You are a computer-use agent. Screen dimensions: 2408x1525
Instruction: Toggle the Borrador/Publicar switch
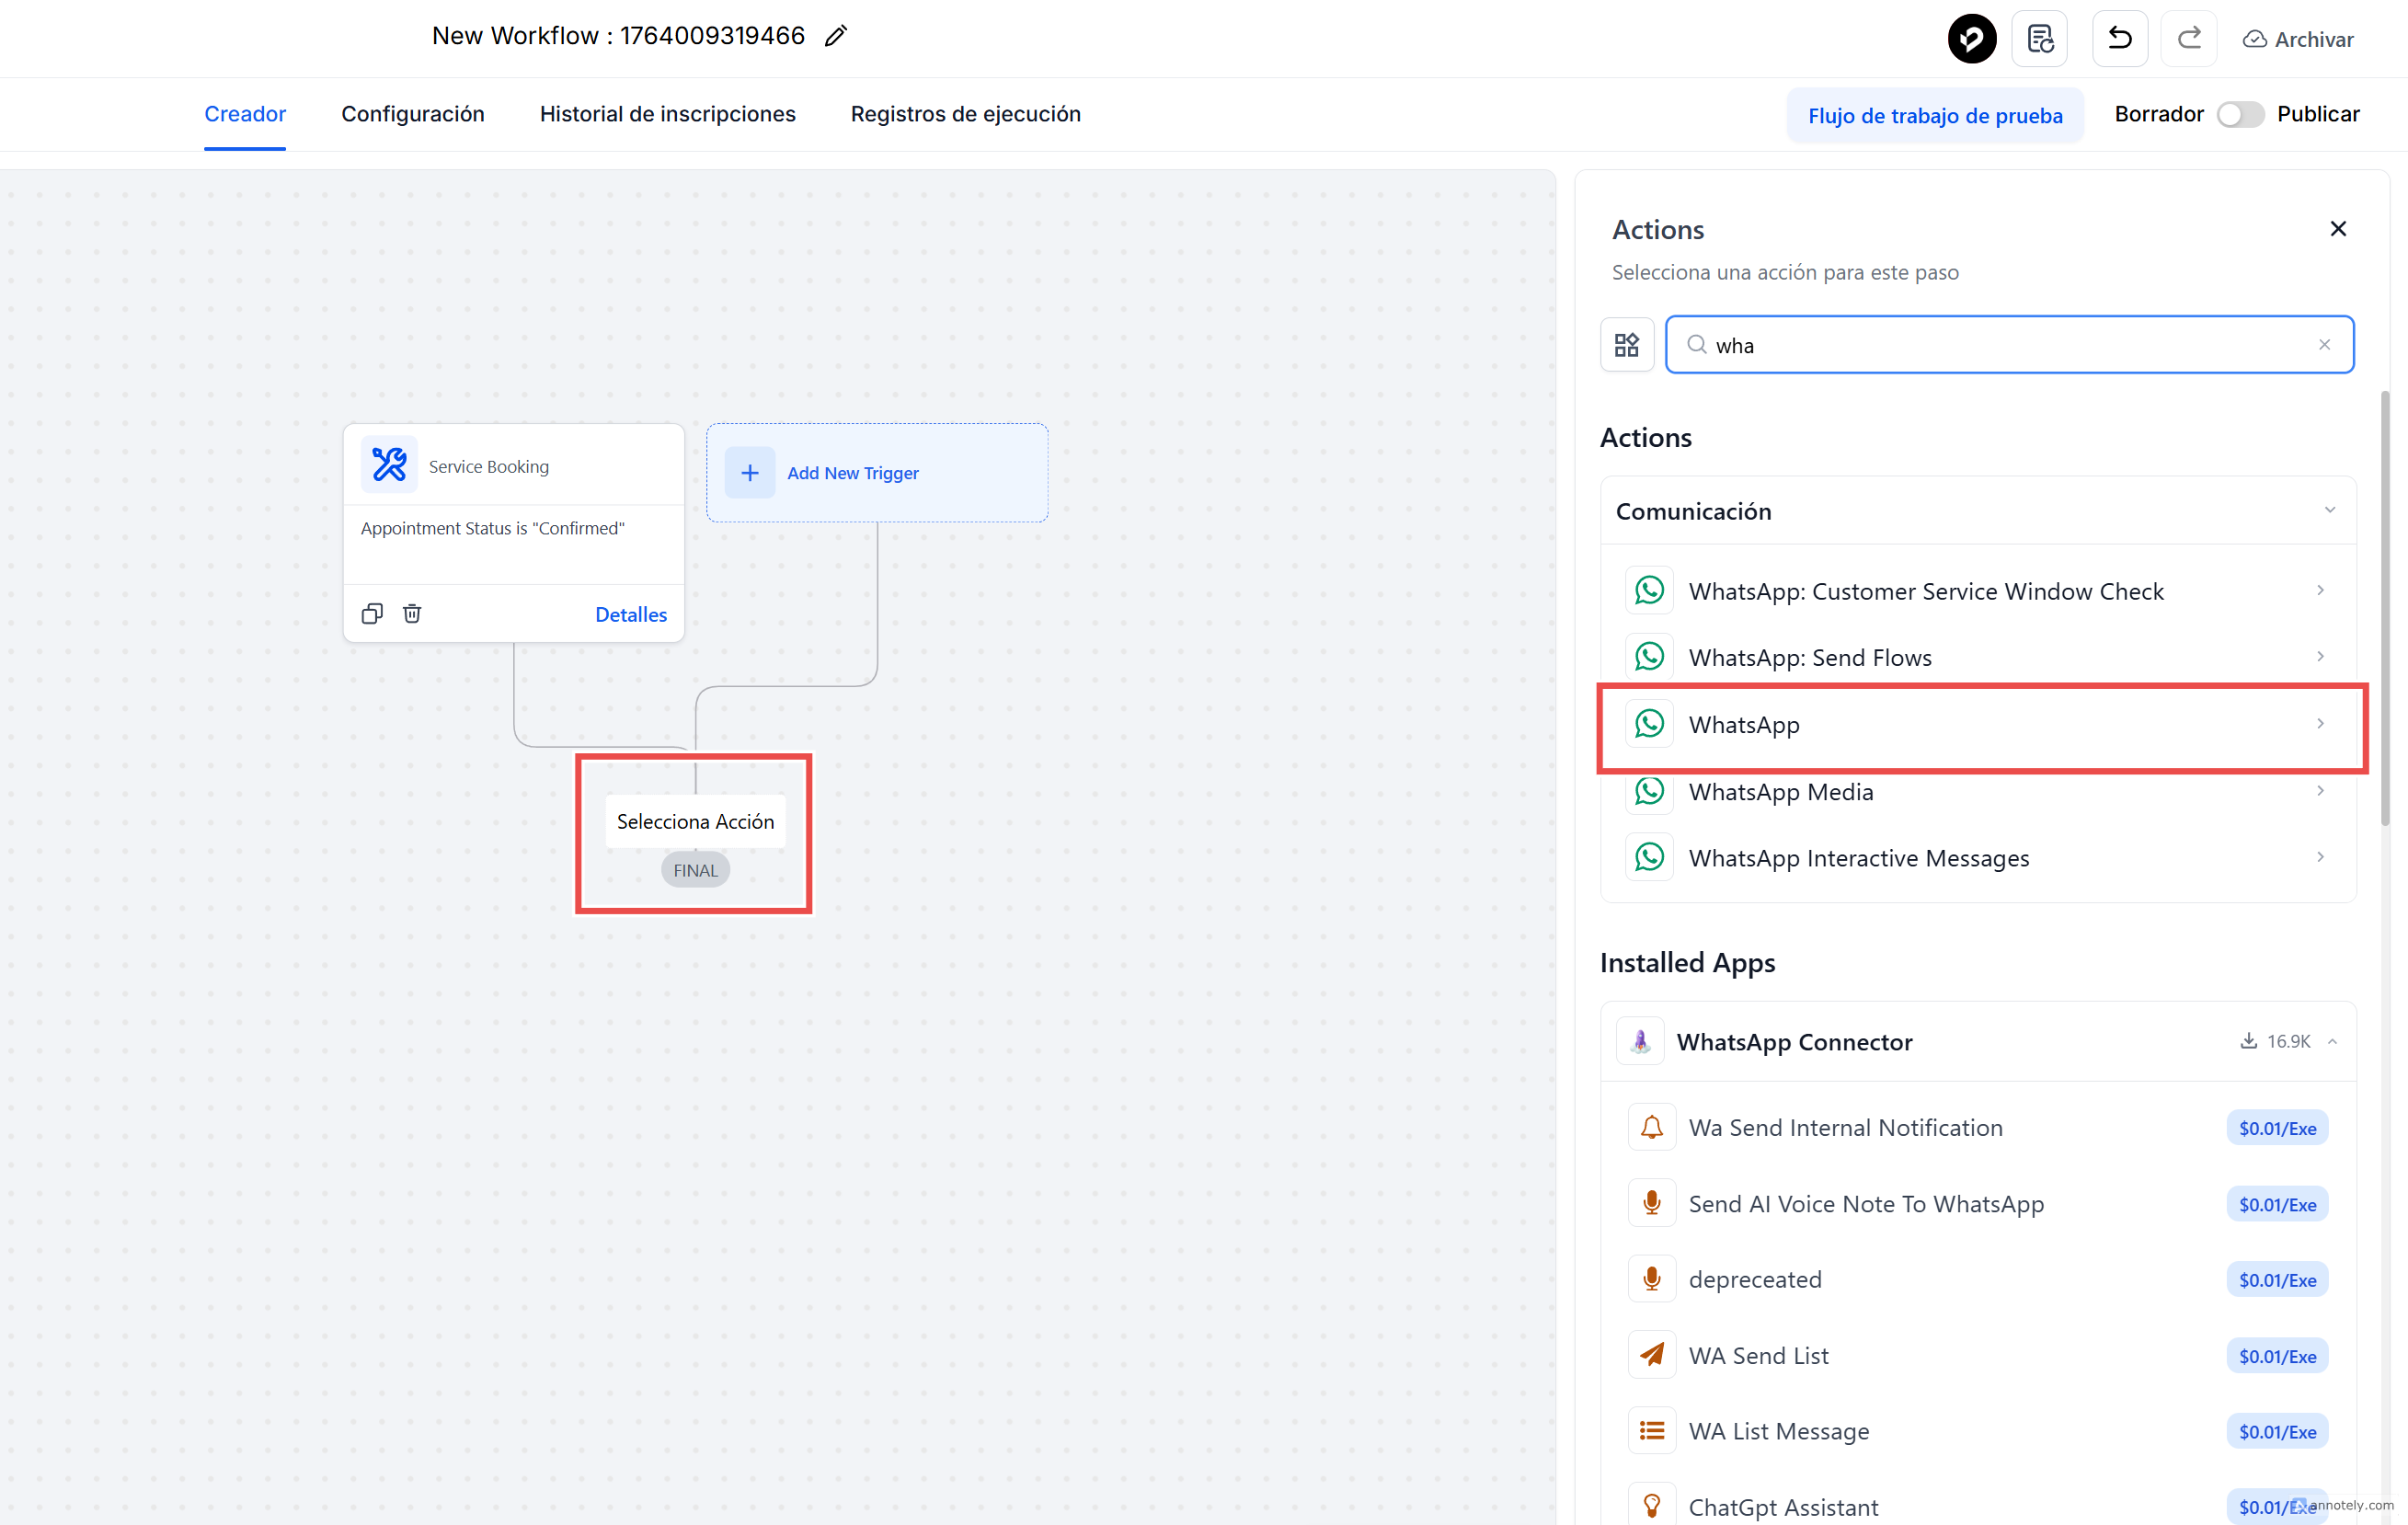[x=2239, y=114]
